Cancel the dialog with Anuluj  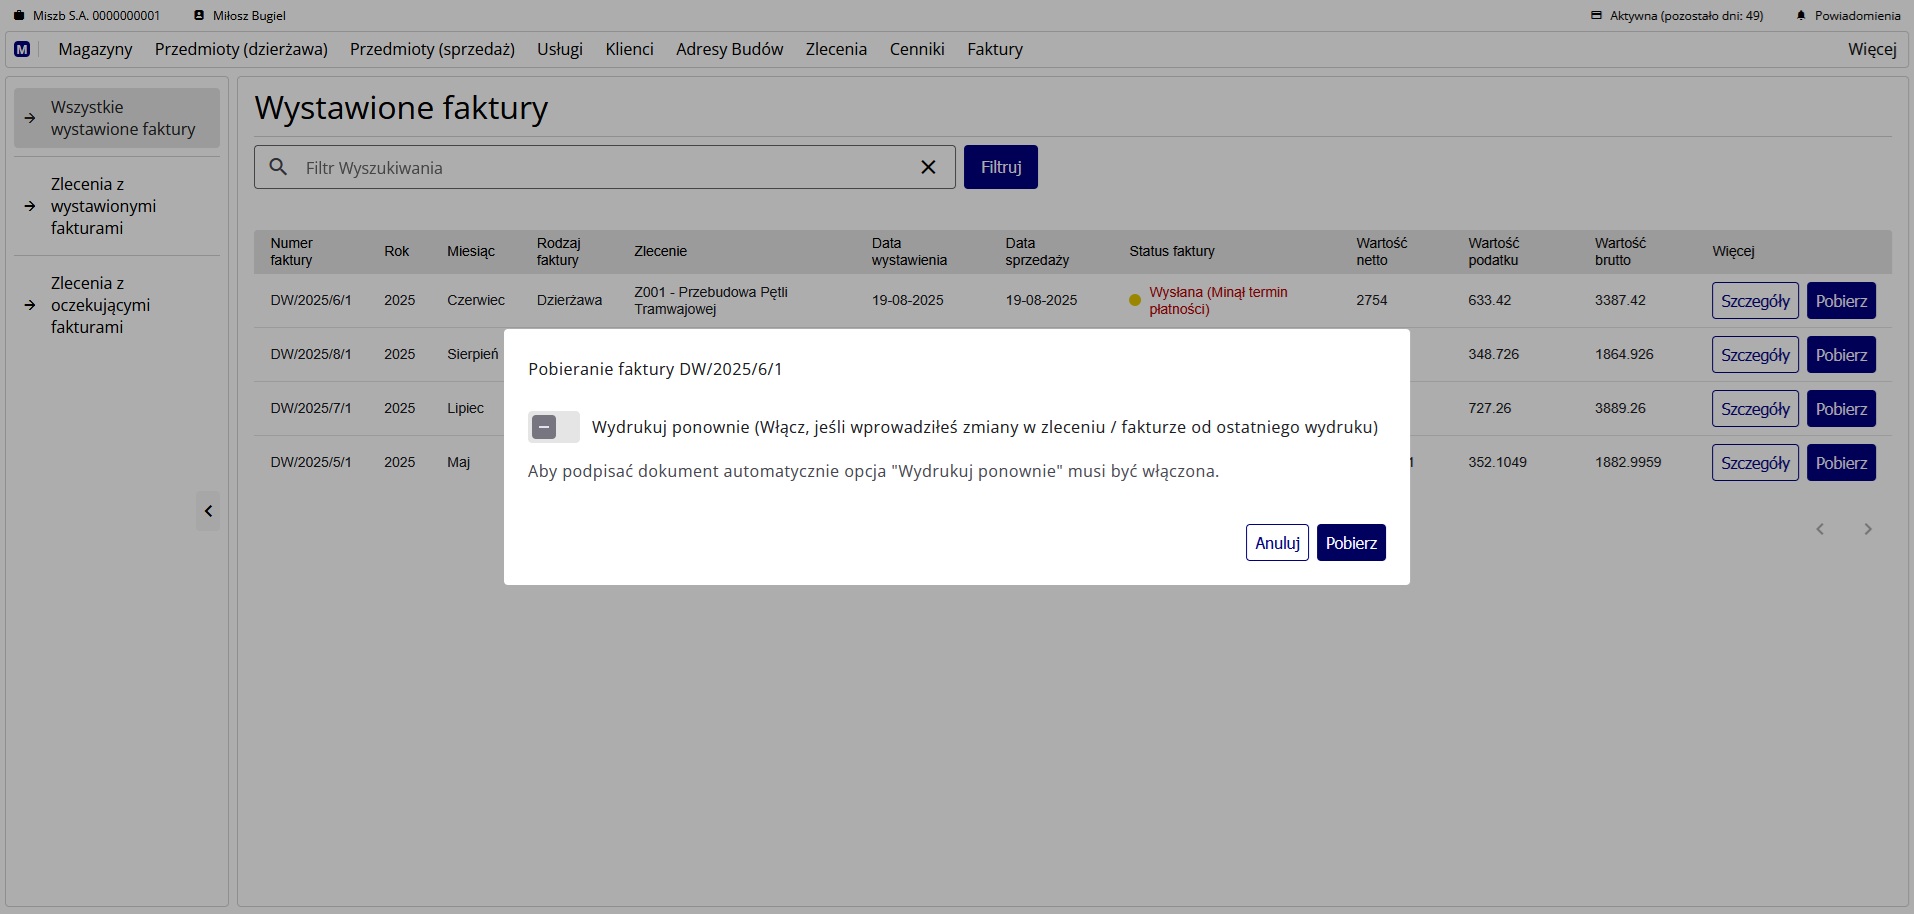(1277, 543)
